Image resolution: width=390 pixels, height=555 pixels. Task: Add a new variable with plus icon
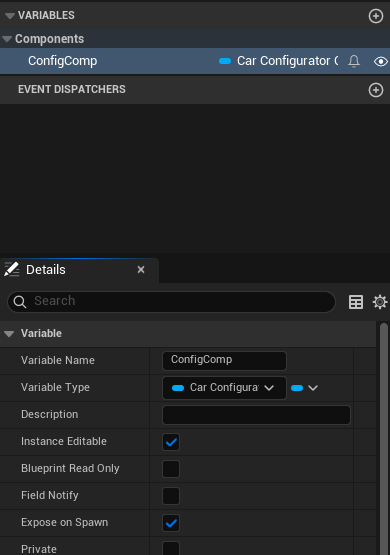(x=375, y=16)
